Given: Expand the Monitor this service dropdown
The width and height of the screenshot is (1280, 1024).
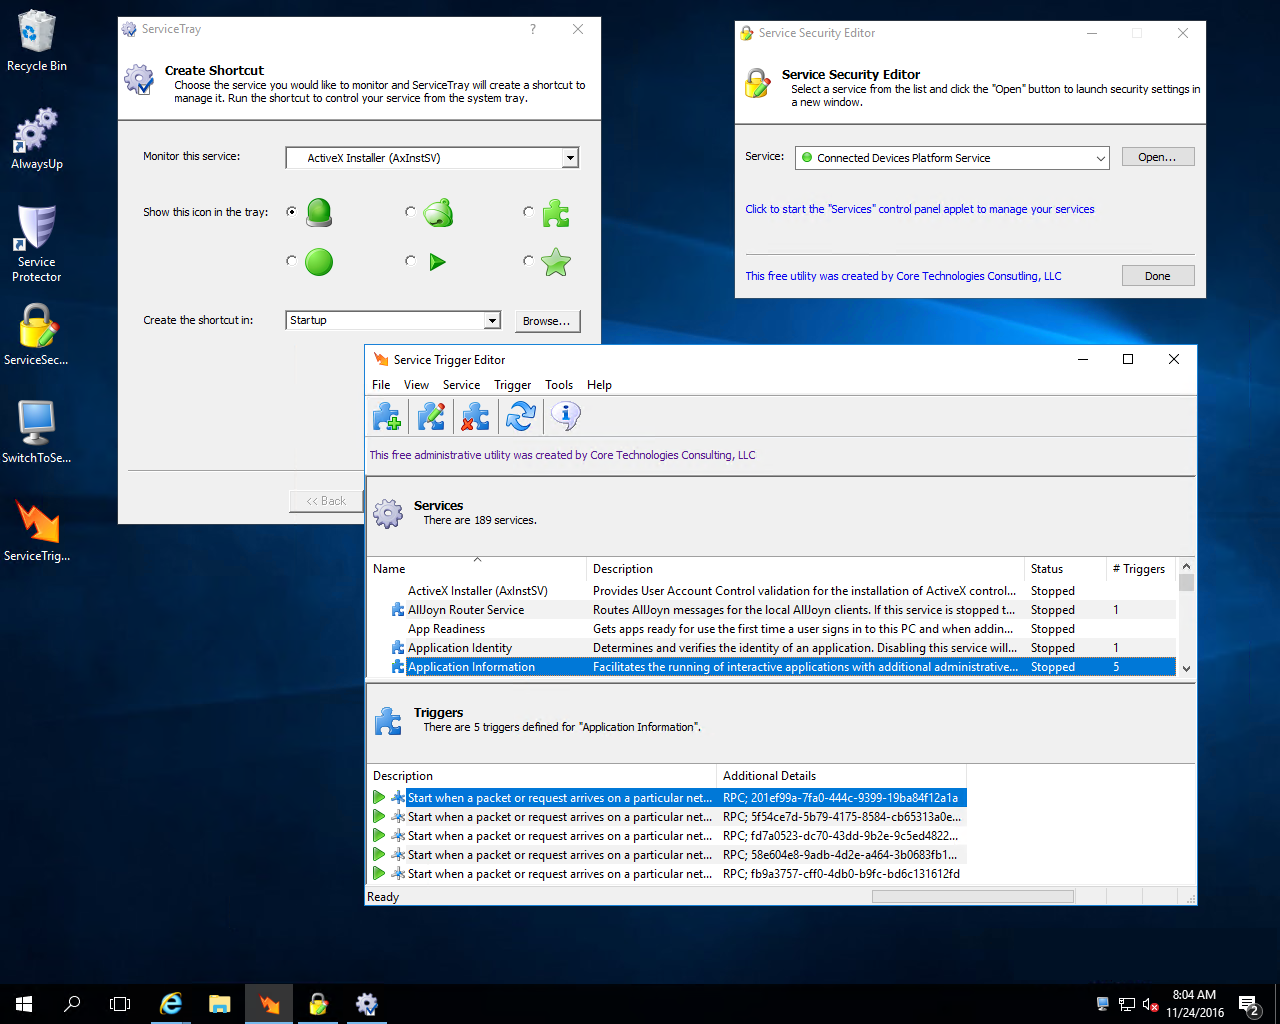Looking at the screenshot, I should pos(570,158).
